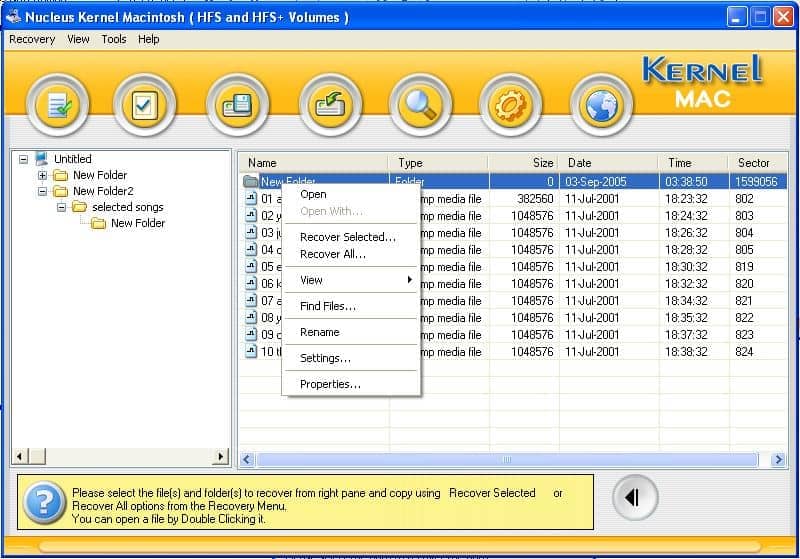Collapse the selected songs tree node

61,207
